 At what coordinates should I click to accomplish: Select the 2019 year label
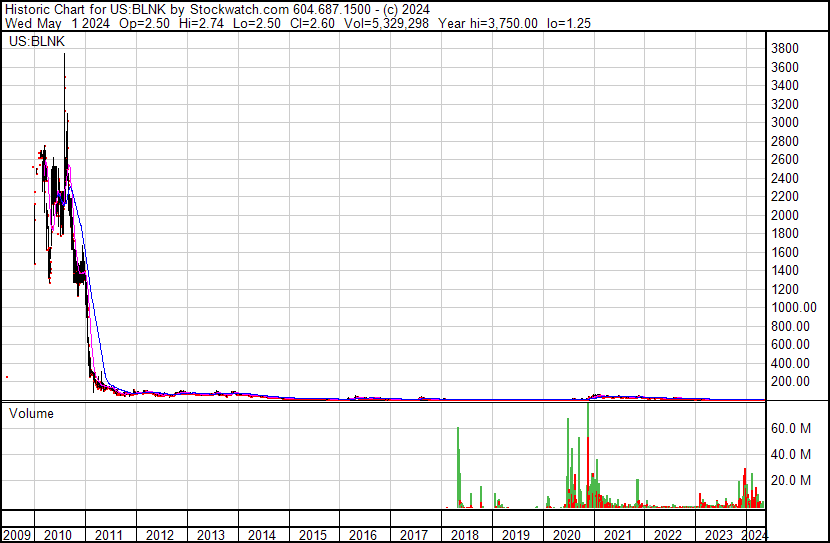516,535
